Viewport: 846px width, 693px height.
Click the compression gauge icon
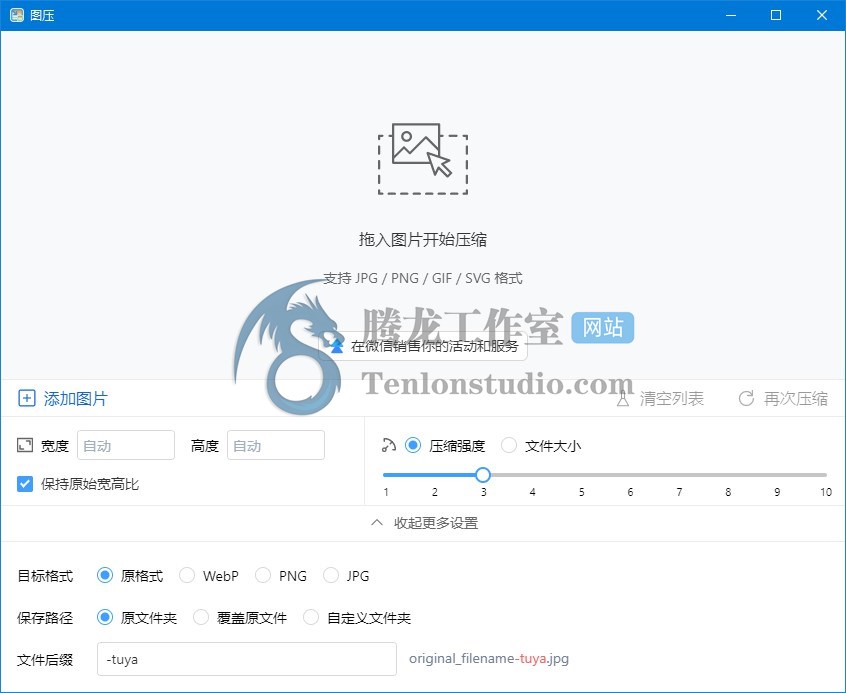click(388, 445)
